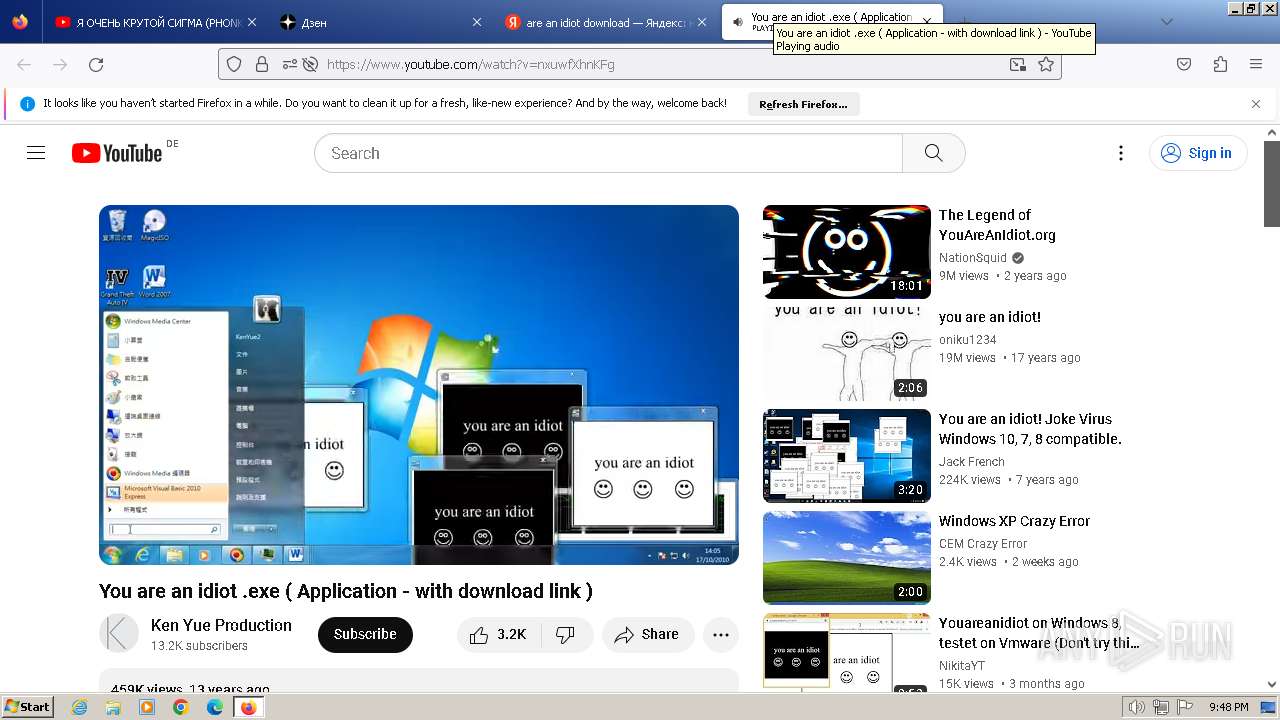Image resolution: width=1280 pixels, height=720 pixels.
Task: Open volume control in system tray
Action: [x=1137, y=707]
